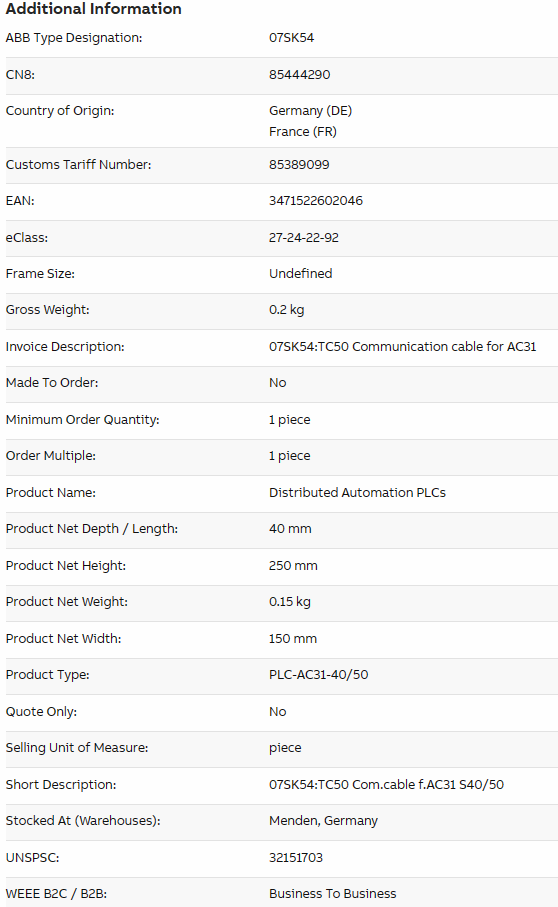Click the CN8 value 85444290
The height and width of the screenshot is (907, 558).
(300, 75)
